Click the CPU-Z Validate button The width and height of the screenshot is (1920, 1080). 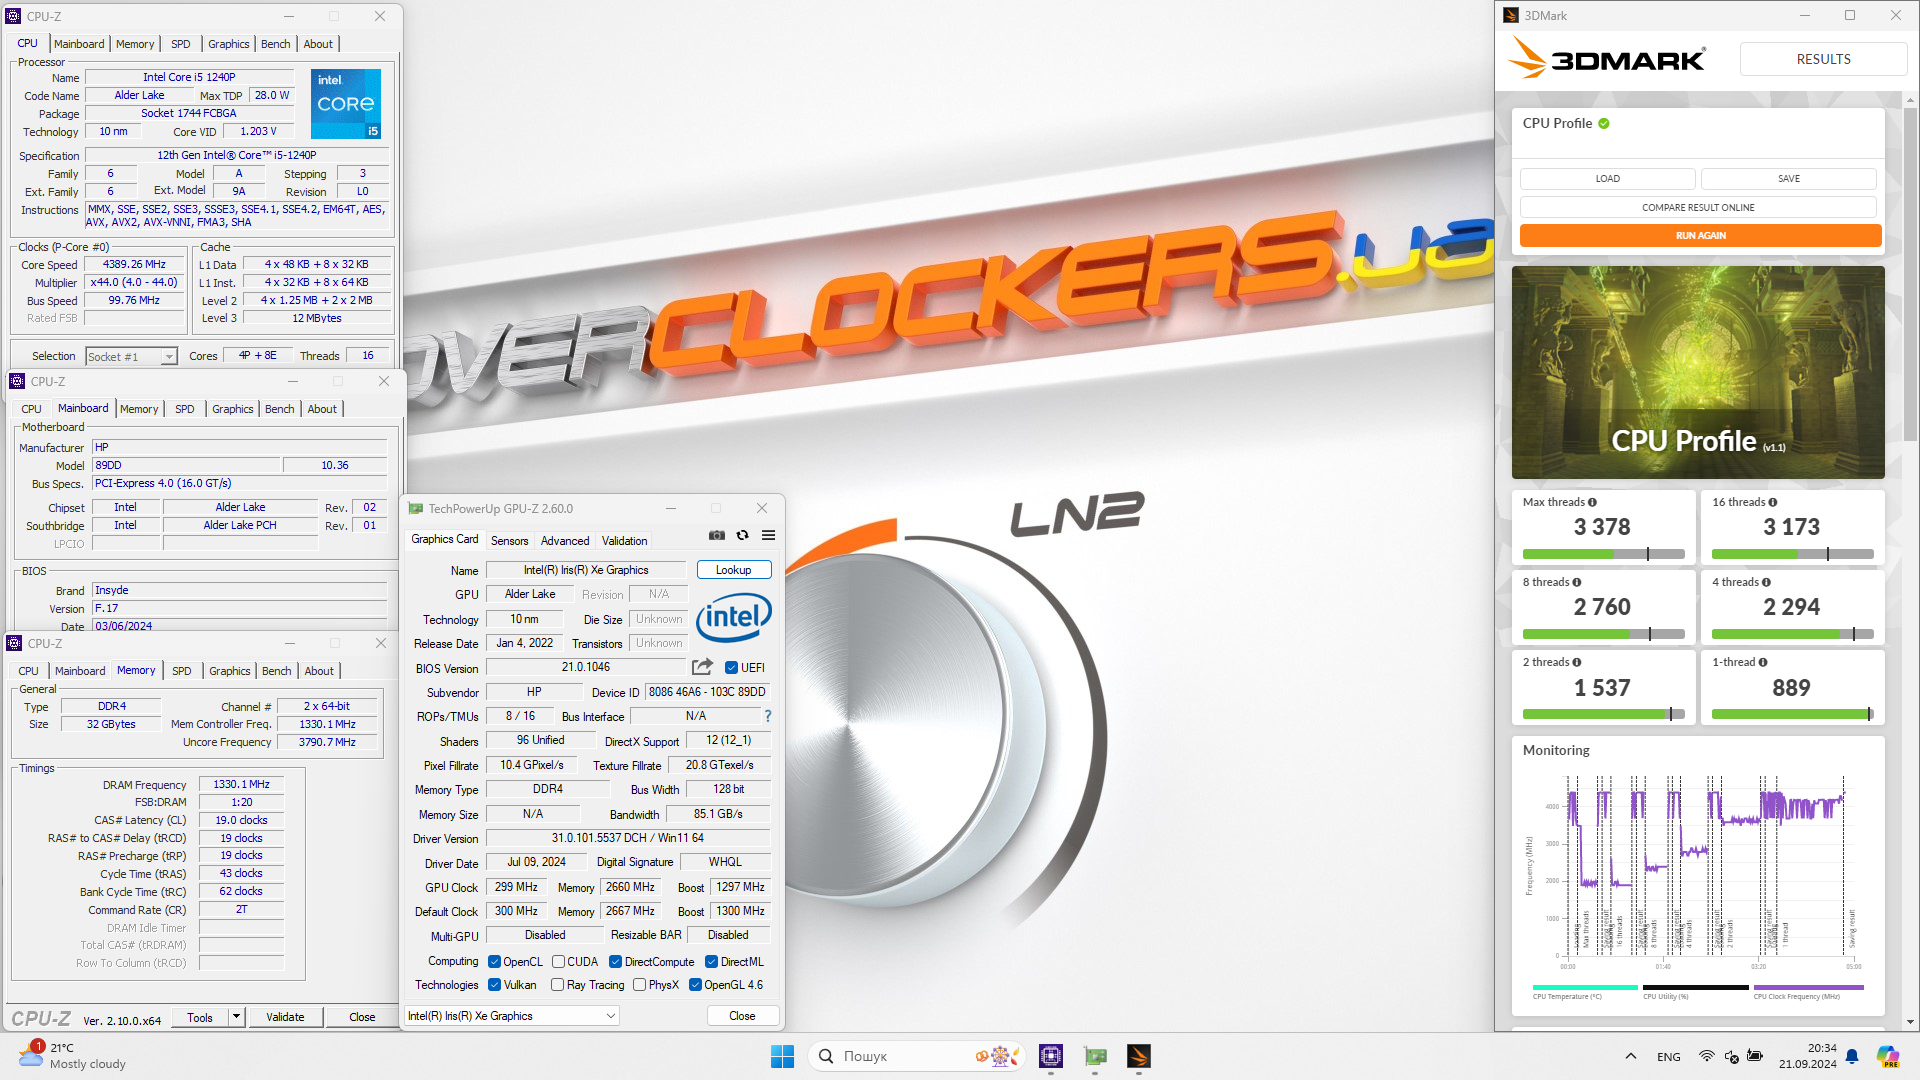tap(285, 1017)
